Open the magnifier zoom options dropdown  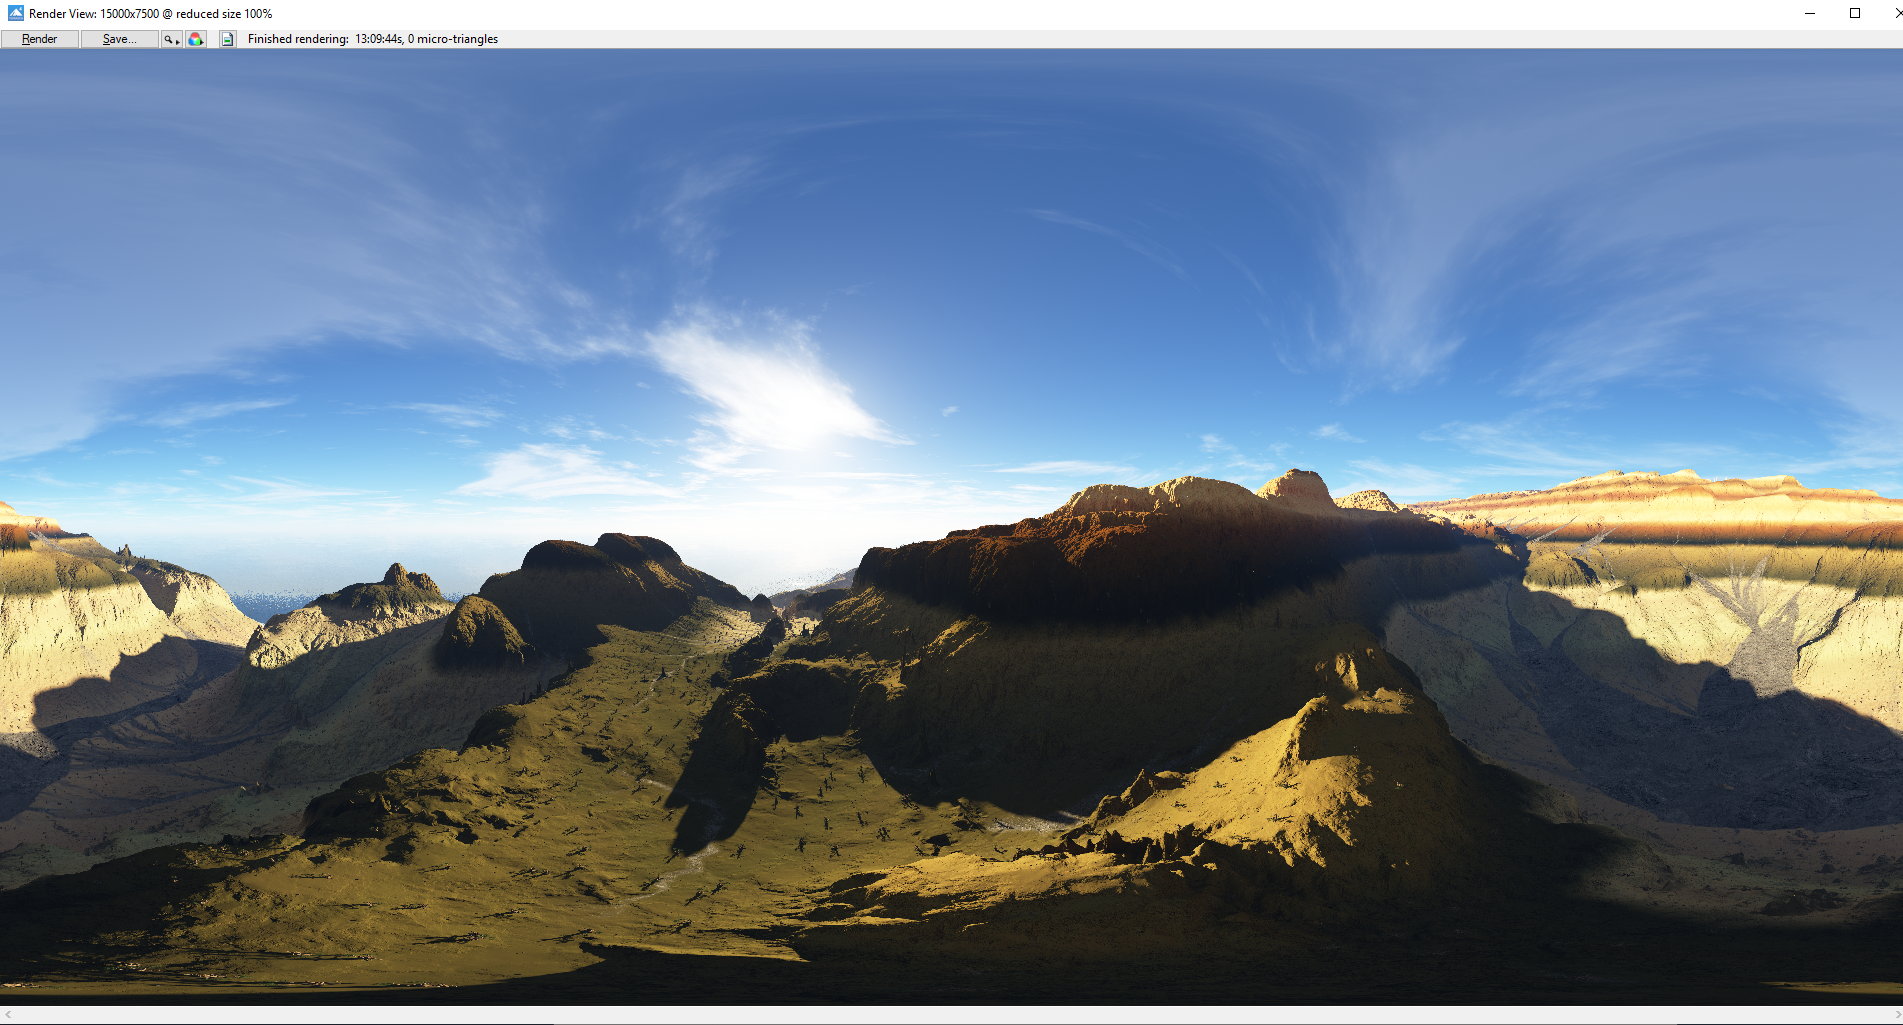click(x=171, y=39)
